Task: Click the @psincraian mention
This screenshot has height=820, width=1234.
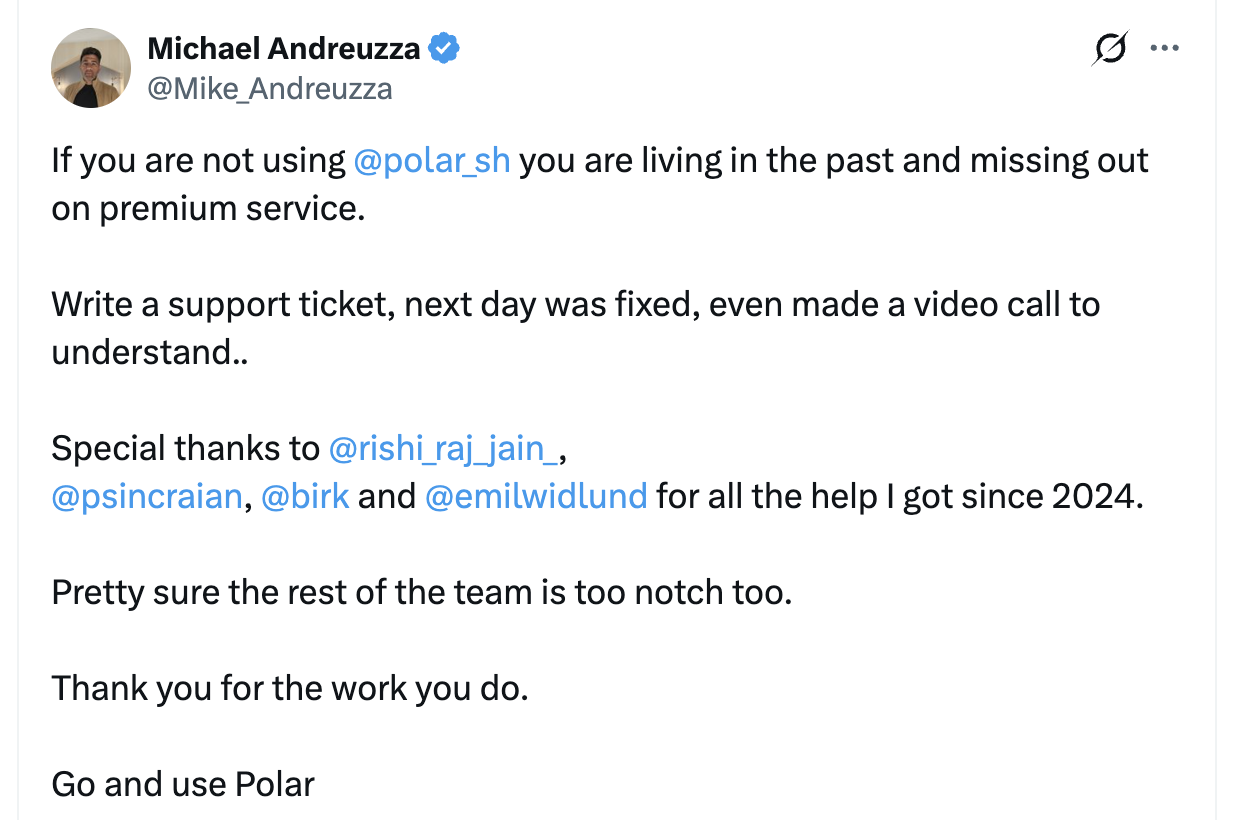Action: tap(146, 496)
